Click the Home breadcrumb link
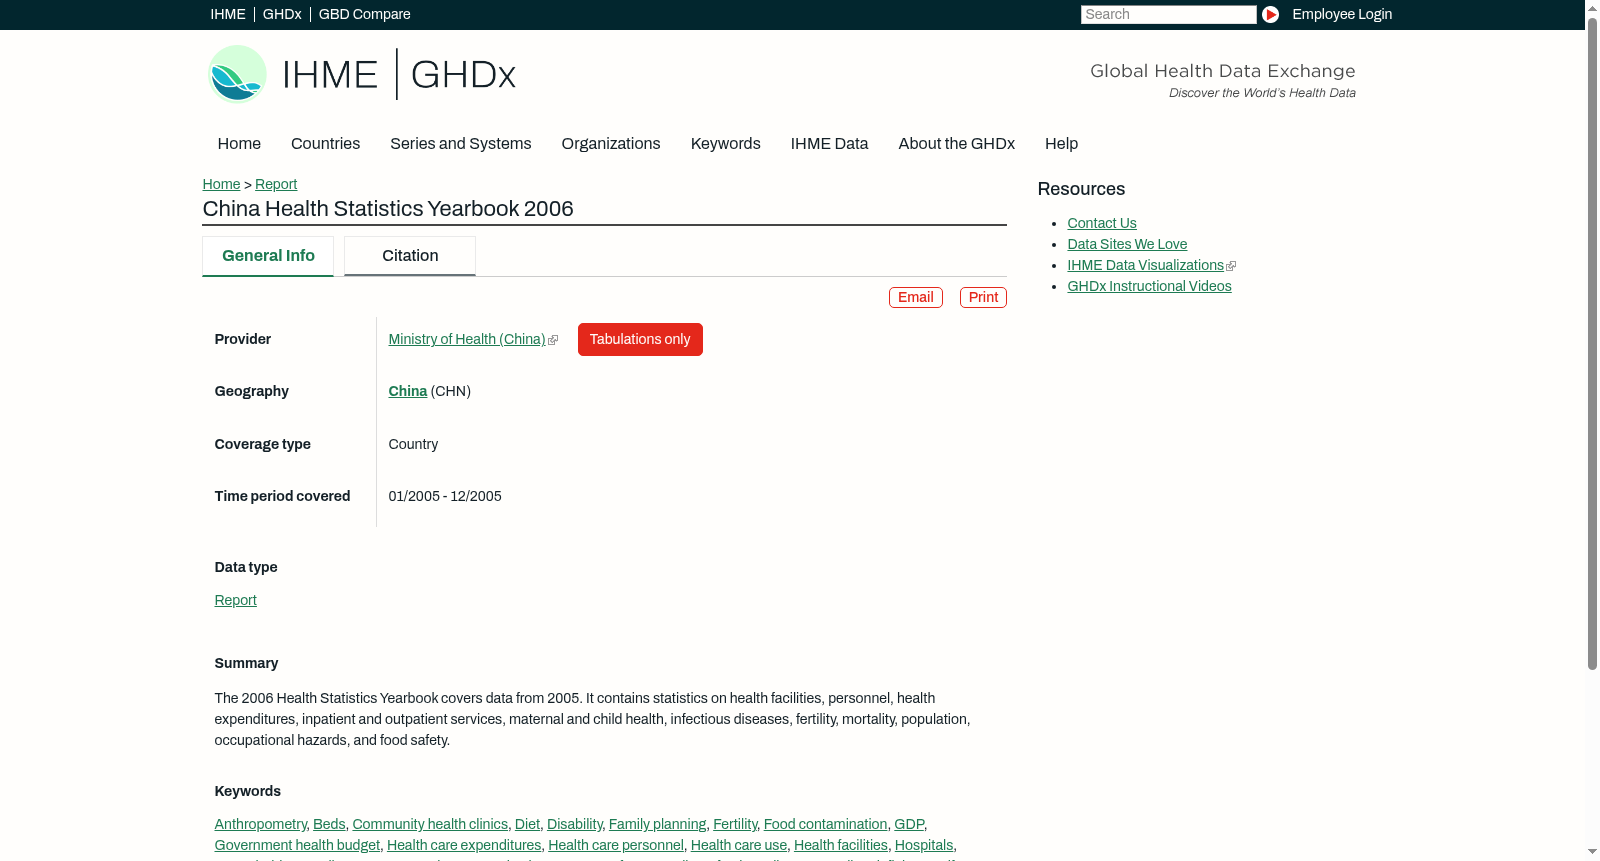 click(x=221, y=184)
